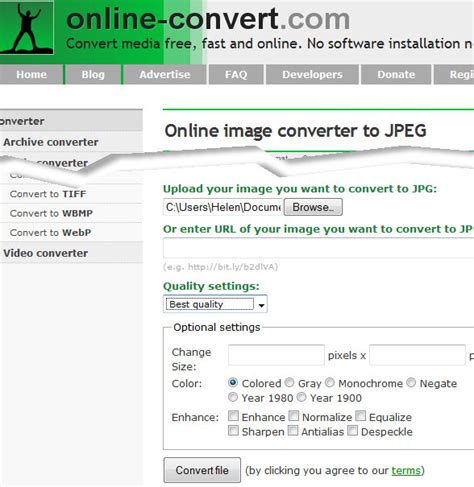Check the Equalize option
Screen dimensions: 474x487
click(x=361, y=416)
